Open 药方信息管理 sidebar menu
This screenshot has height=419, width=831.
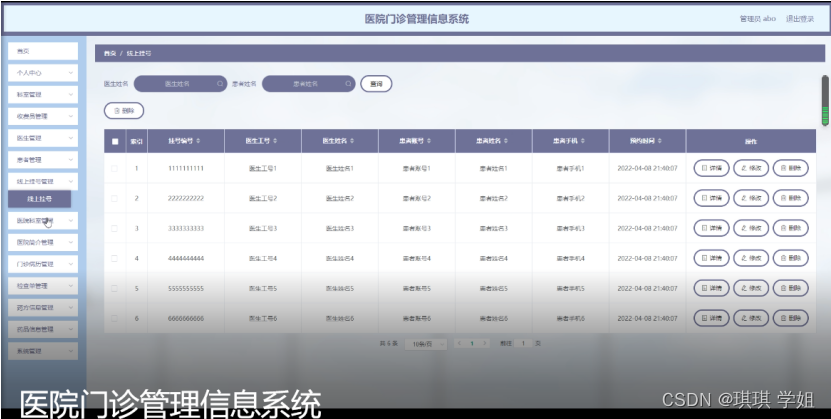coord(43,308)
